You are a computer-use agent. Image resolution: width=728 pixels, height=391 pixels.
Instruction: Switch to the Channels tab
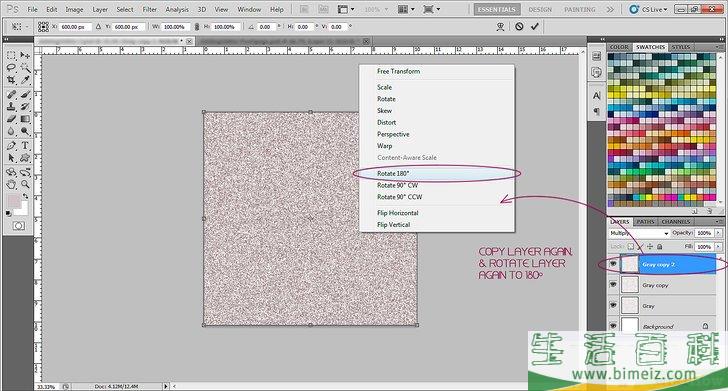click(676, 222)
